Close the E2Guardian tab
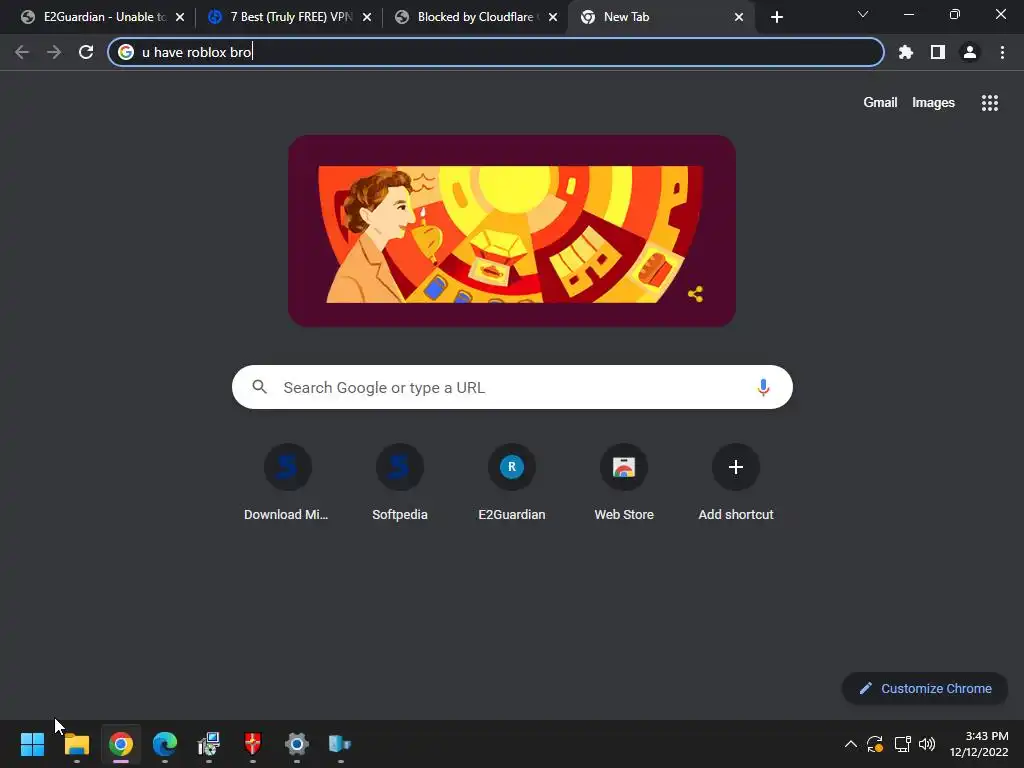Image resolution: width=1024 pixels, height=768 pixels. point(180,17)
